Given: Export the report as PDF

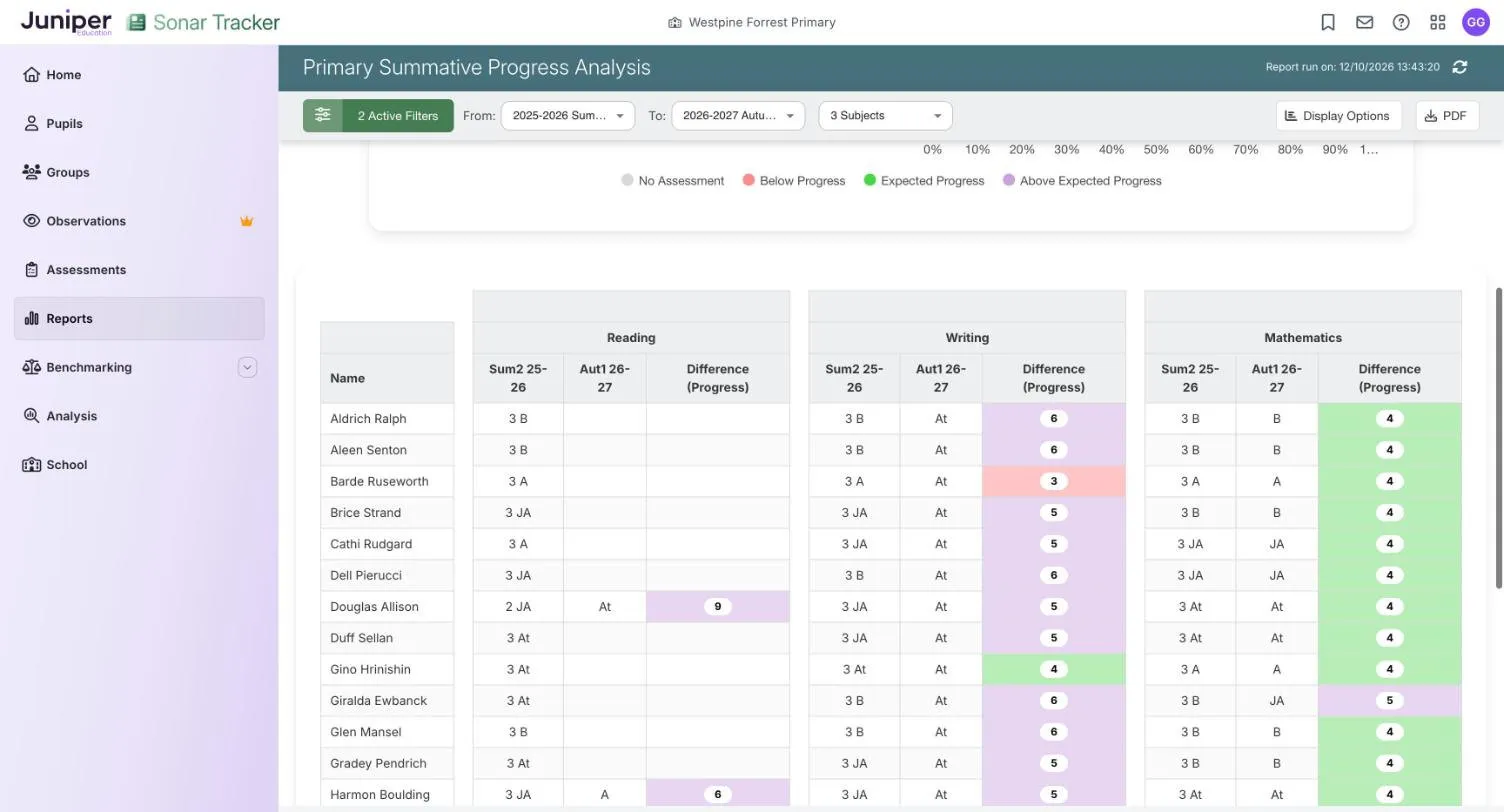Looking at the screenshot, I should coord(1446,116).
